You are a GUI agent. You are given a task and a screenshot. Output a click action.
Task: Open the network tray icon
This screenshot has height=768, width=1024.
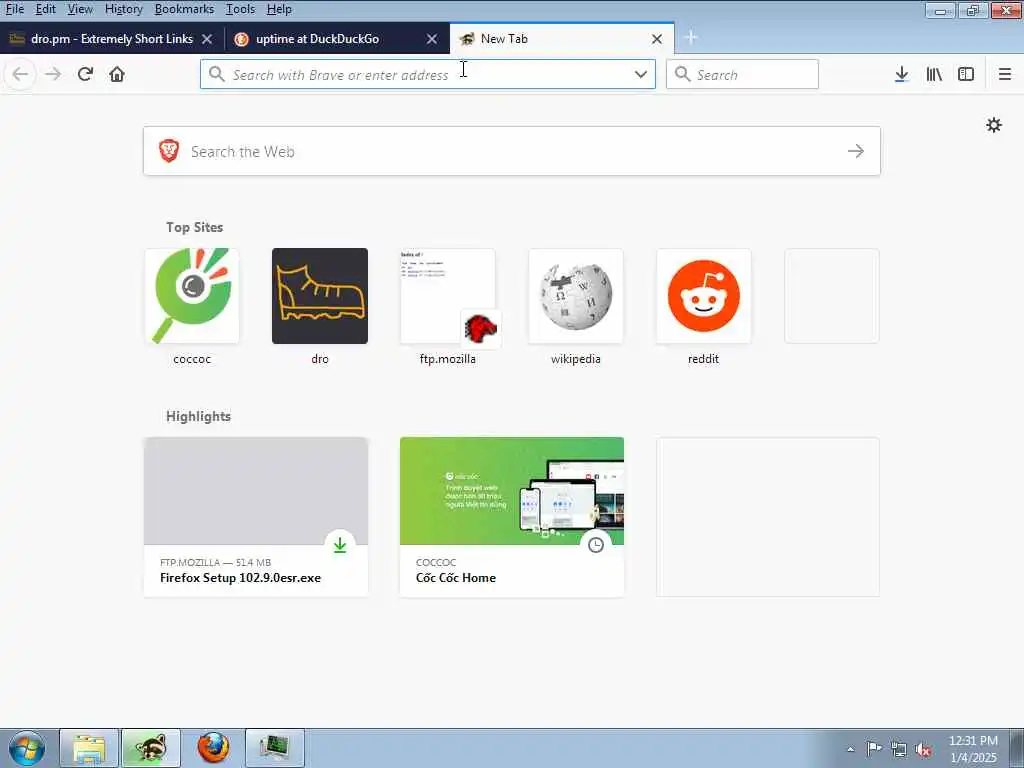[899, 749]
